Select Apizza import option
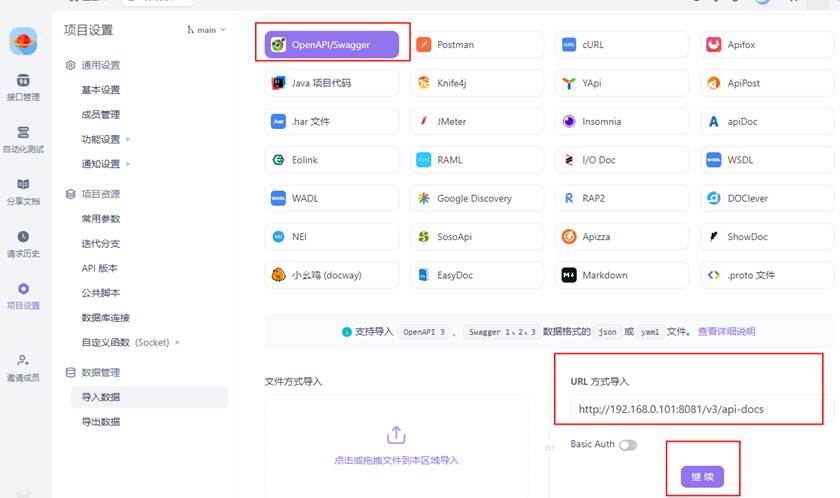 pyautogui.click(x=622, y=237)
